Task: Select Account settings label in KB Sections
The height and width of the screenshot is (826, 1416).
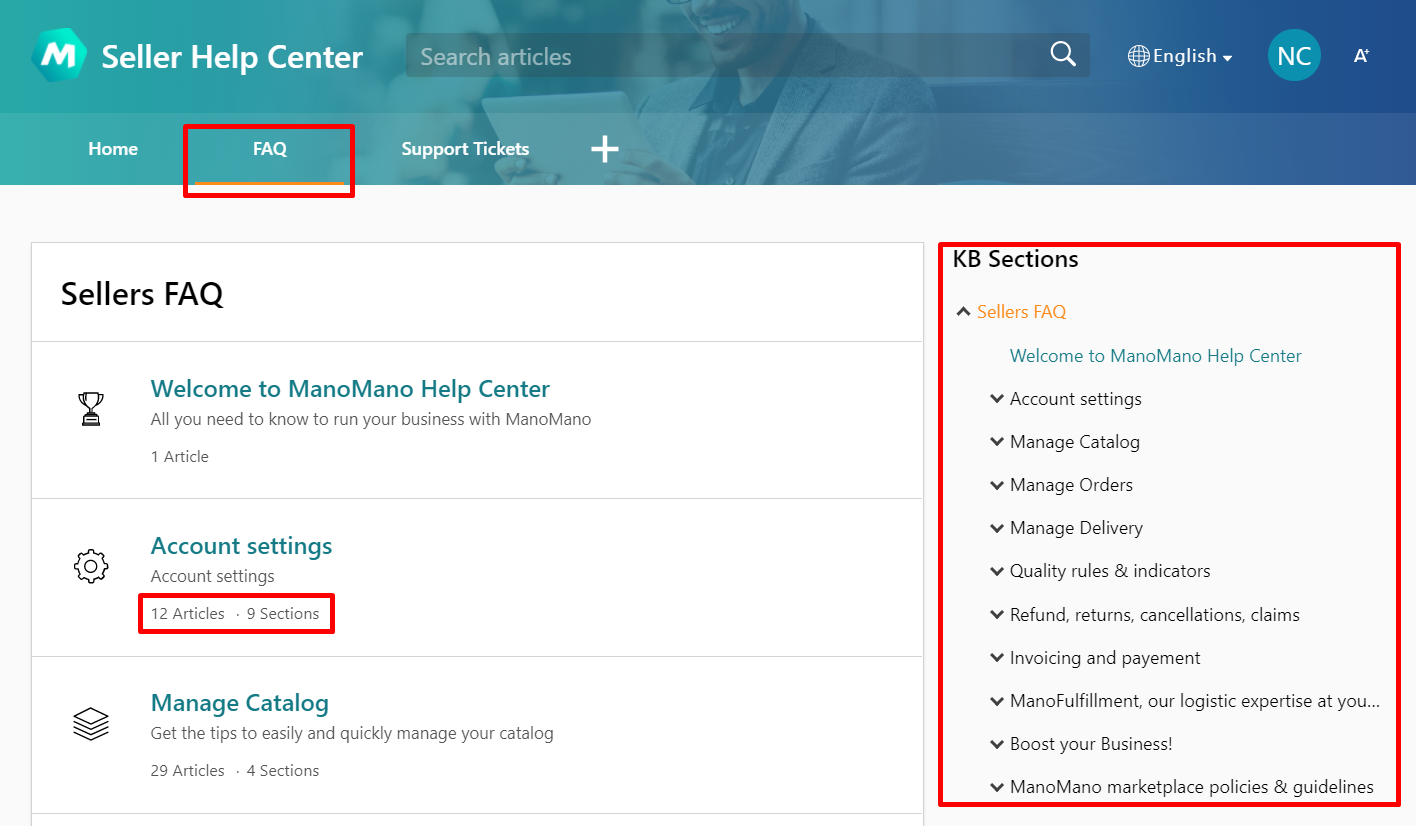Action: click(1075, 399)
